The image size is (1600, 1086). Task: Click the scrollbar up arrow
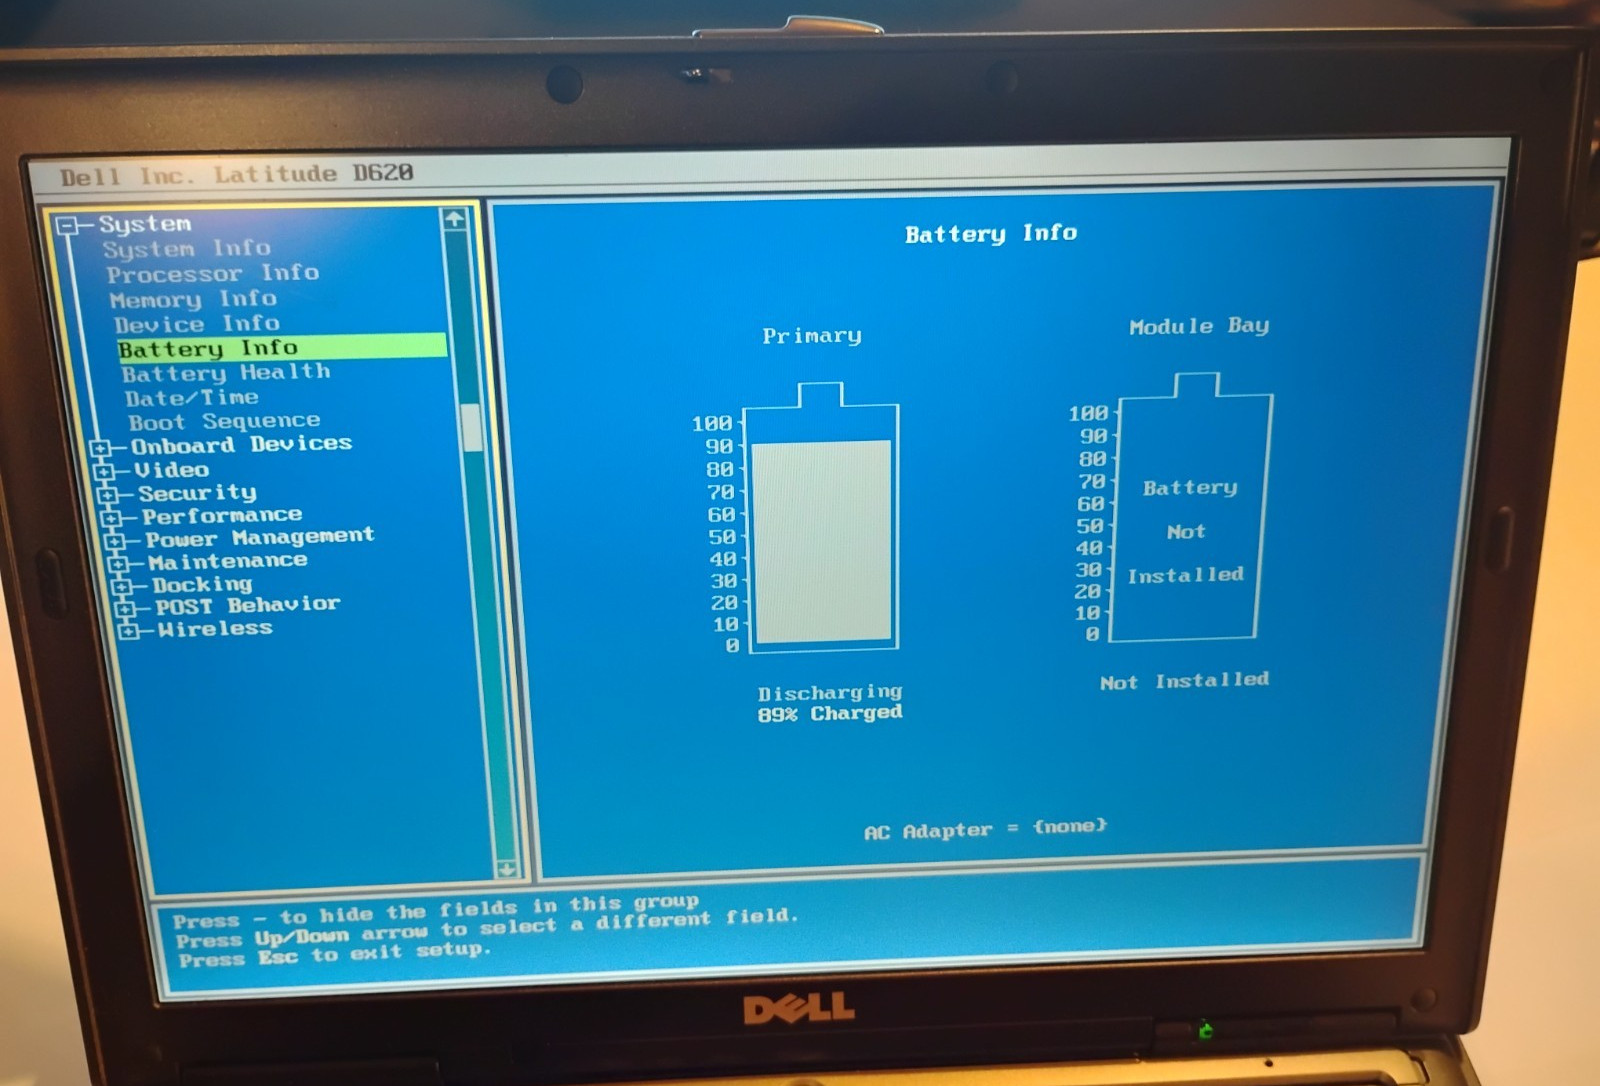coord(455,218)
